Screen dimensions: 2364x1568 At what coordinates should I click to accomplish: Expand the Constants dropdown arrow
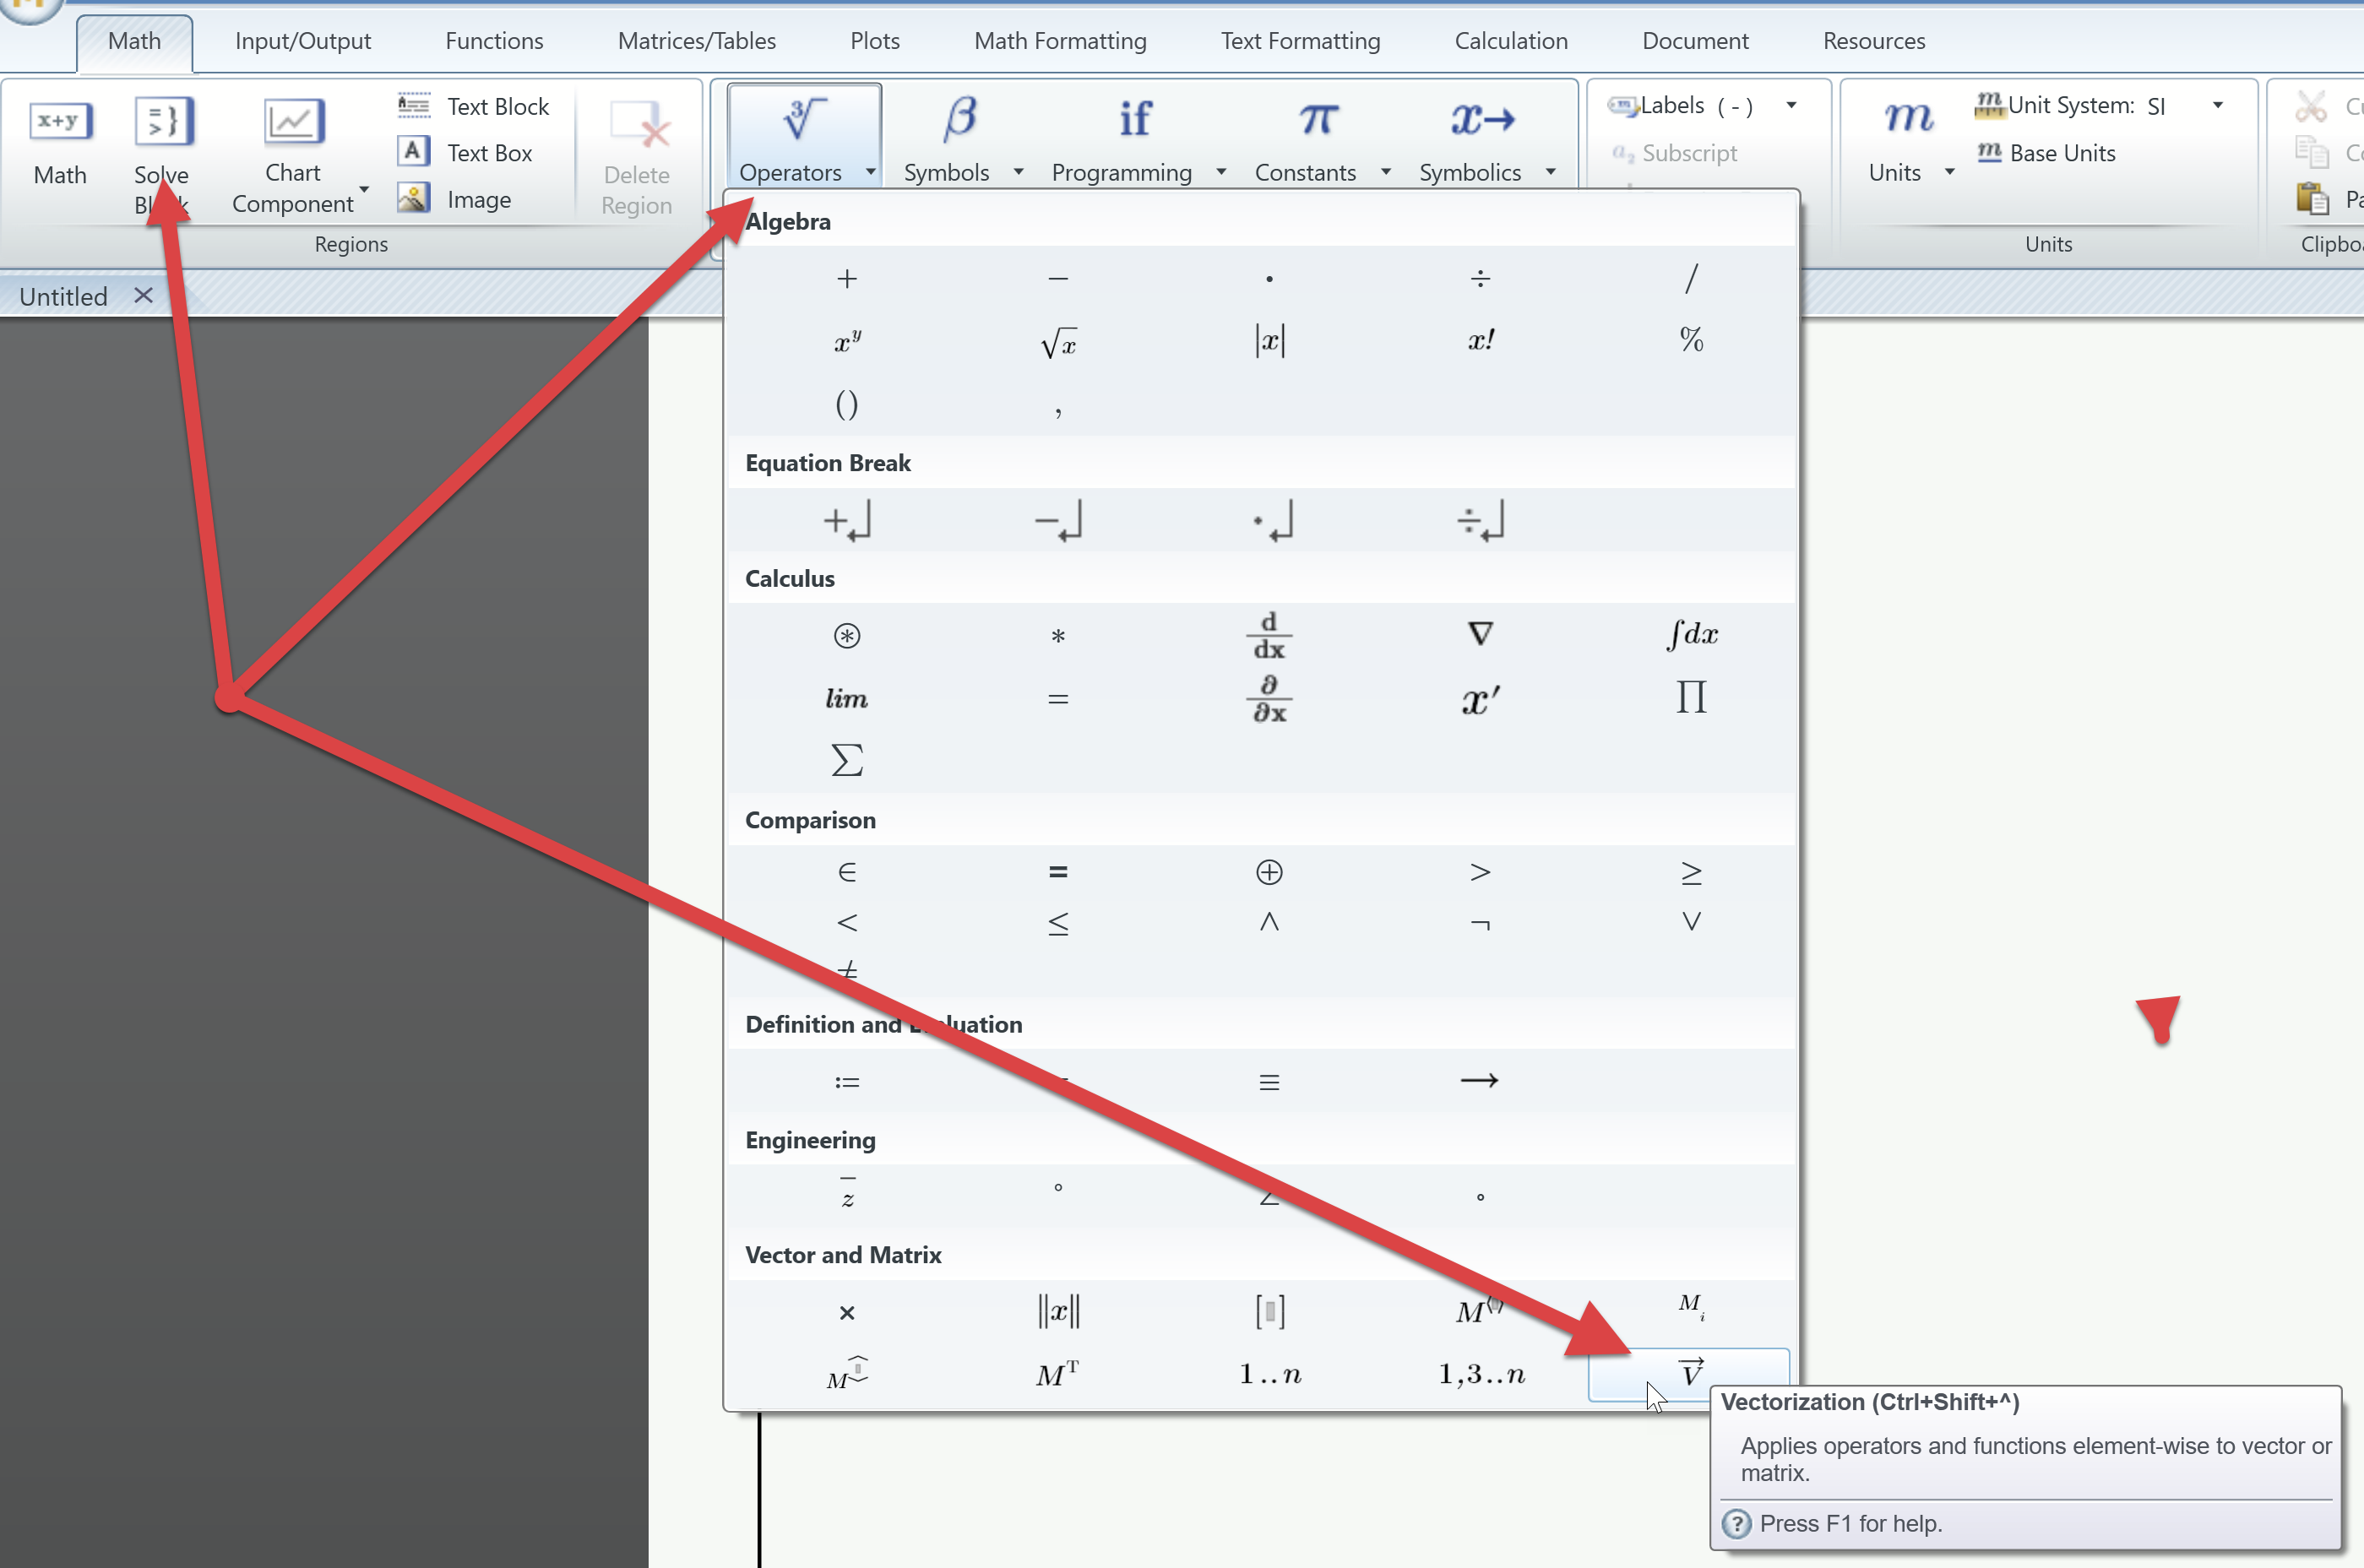1385,172
